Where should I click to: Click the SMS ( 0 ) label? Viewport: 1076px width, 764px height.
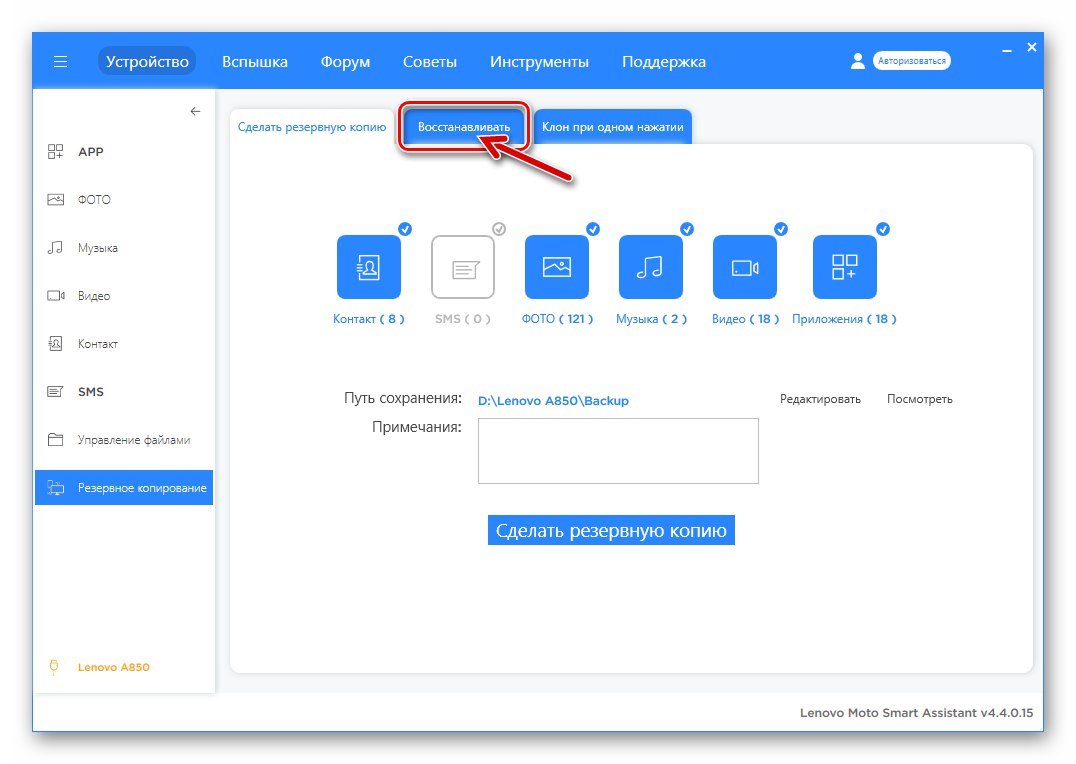coord(463,319)
